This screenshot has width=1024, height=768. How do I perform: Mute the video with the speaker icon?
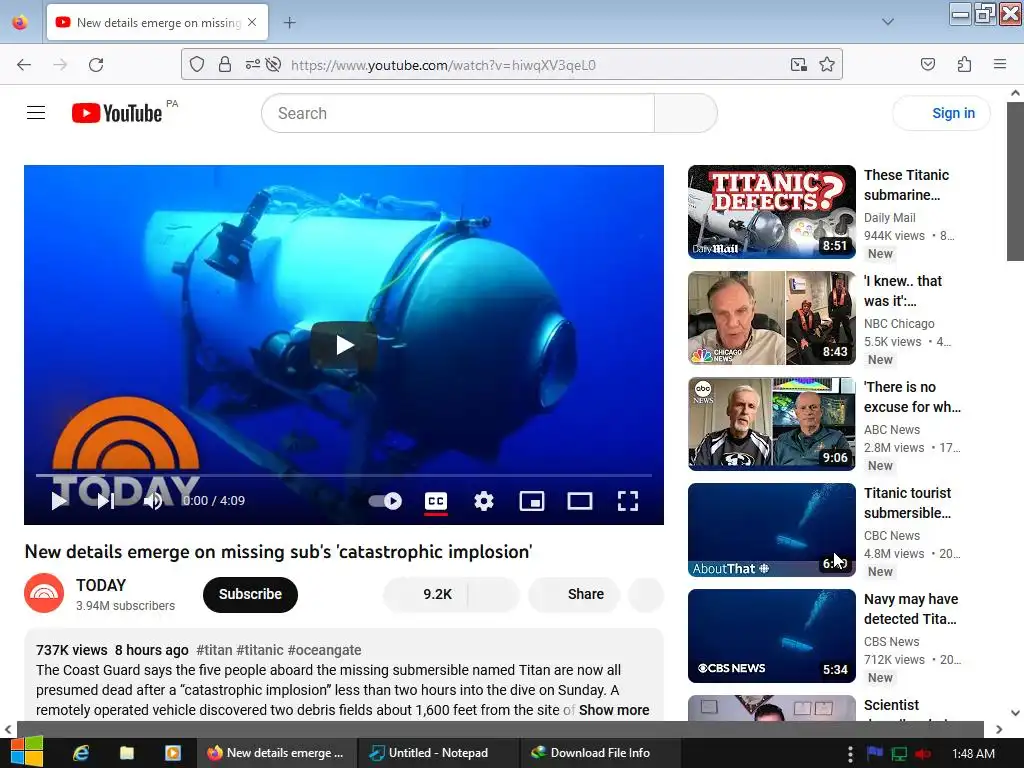pyautogui.click(x=153, y=501)
